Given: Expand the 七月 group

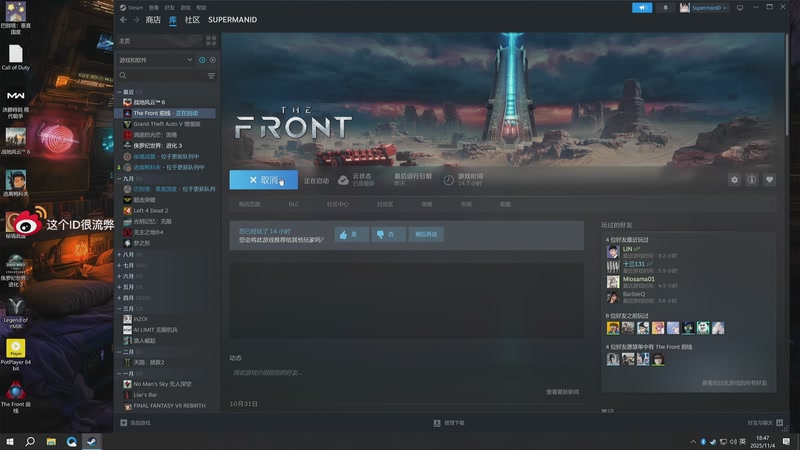Looking at the screenshot, I should coord(119,265).
